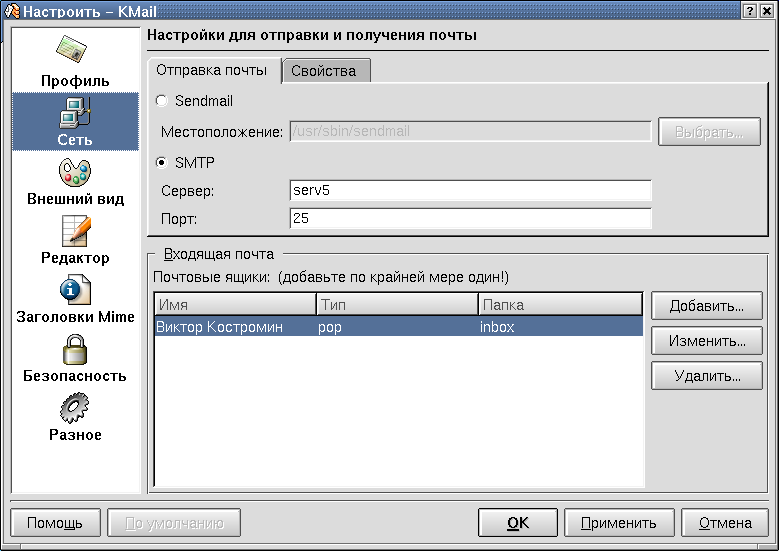The height and width of the screenshot is (551, 779).
Task: Click the KMail title bar icon
Action: pos(12,10)
